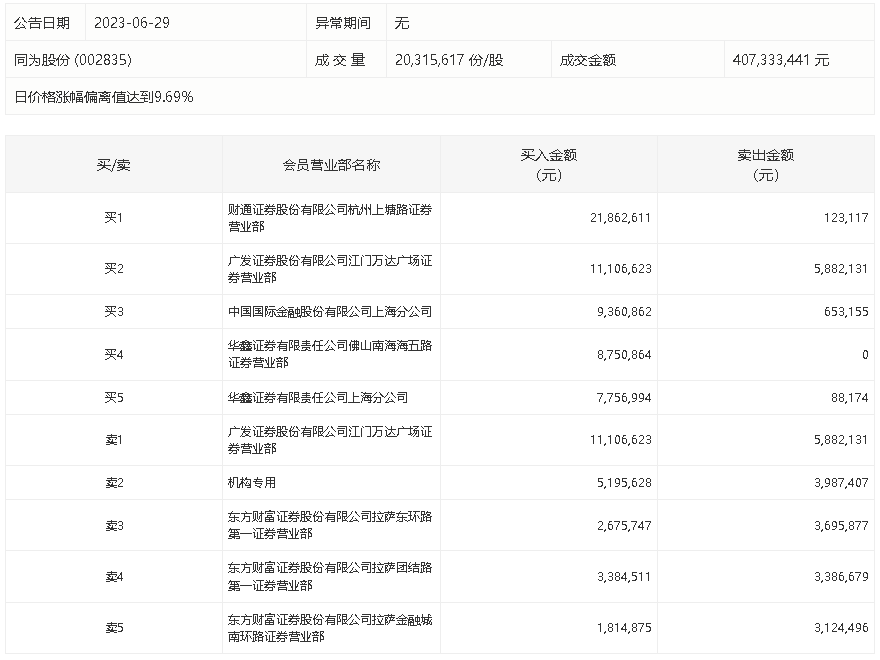The image size is (880, 660).
Task: Select 11,106,623 in the 买2 row
Action: 620,269
